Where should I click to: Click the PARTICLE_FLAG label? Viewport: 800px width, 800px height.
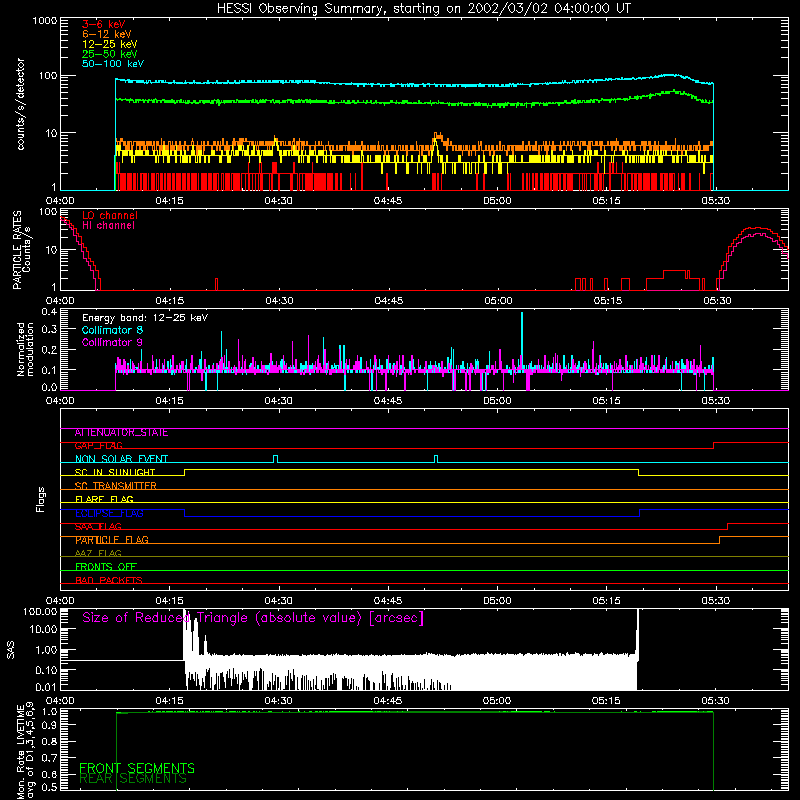pos(112,540)
